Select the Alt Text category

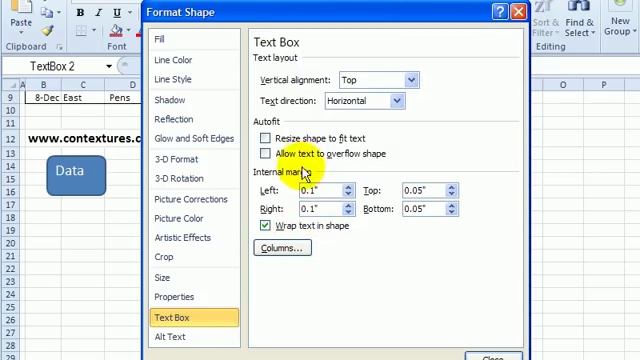coord(194,337)
